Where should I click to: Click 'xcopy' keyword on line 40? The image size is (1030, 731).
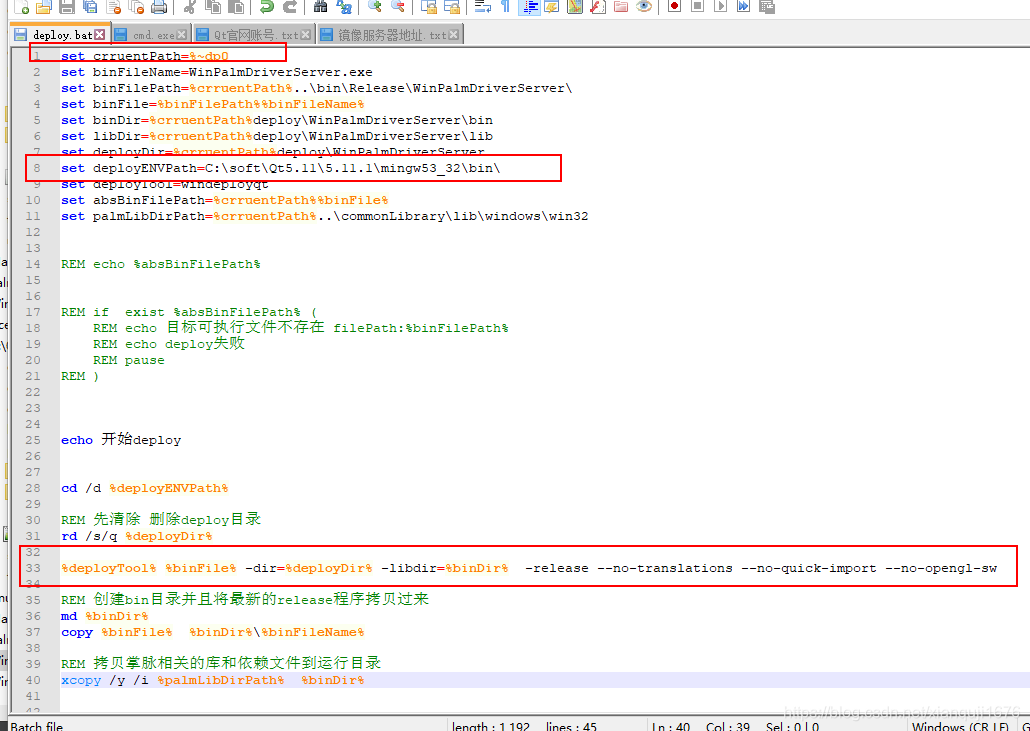pyautogui.click(x=81, y=680)
